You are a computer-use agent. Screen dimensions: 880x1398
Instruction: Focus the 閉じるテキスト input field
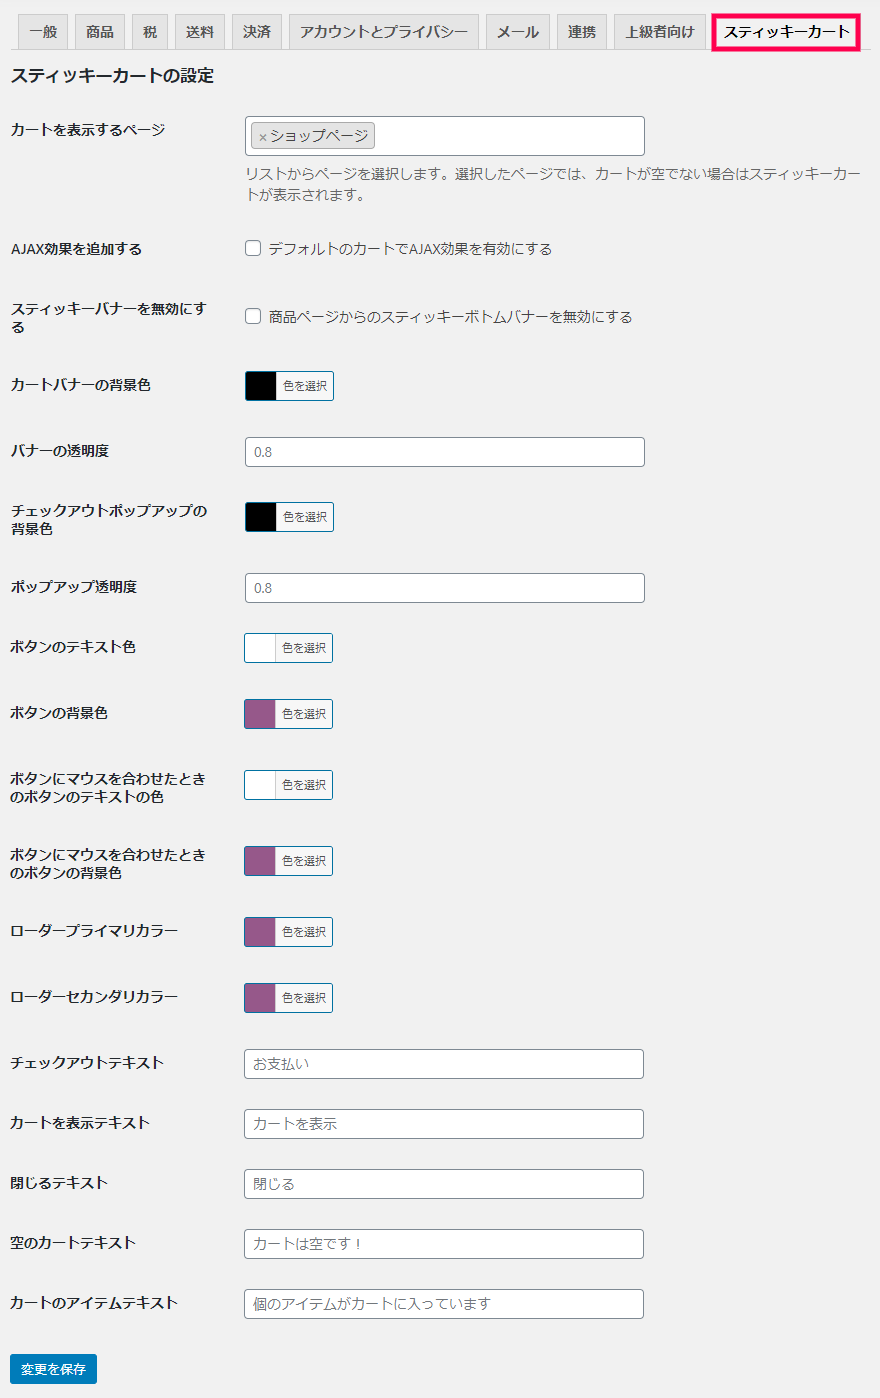tap(444, 1184)
